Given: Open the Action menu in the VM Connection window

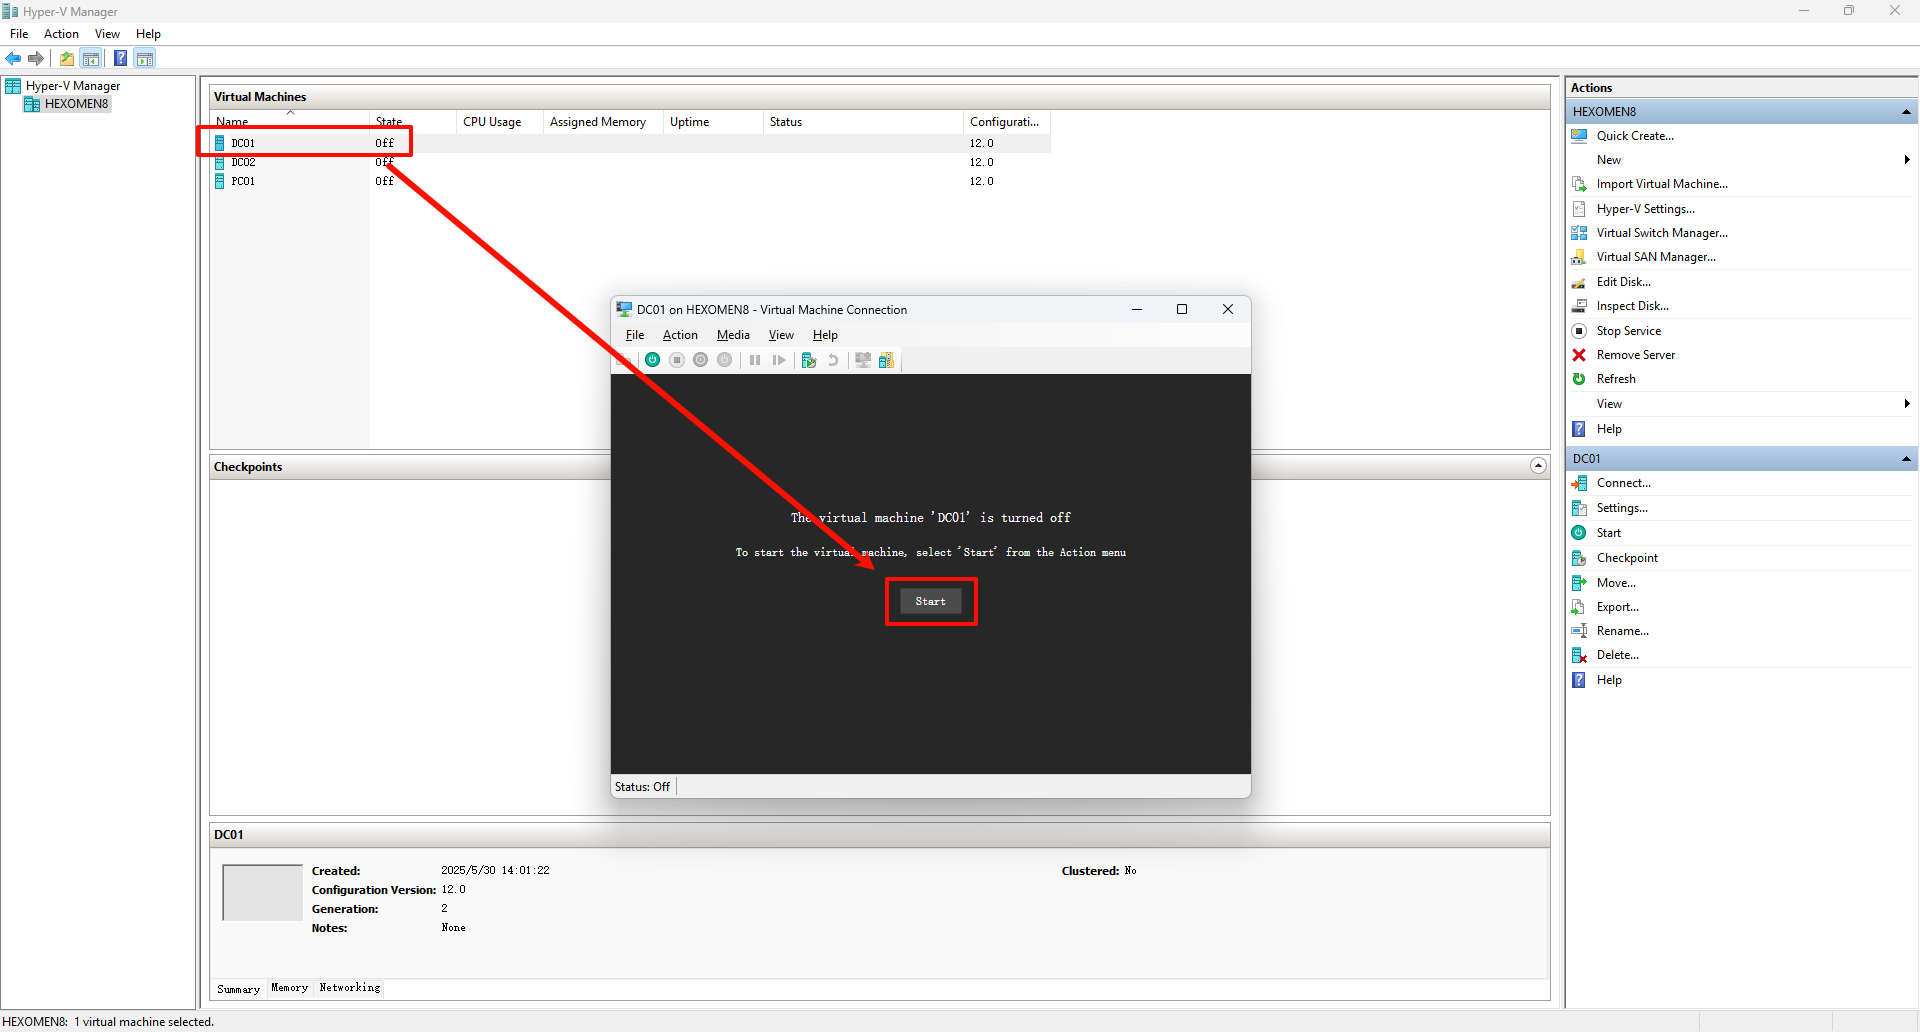Looking at the screenshot, I should coord(680,335).
